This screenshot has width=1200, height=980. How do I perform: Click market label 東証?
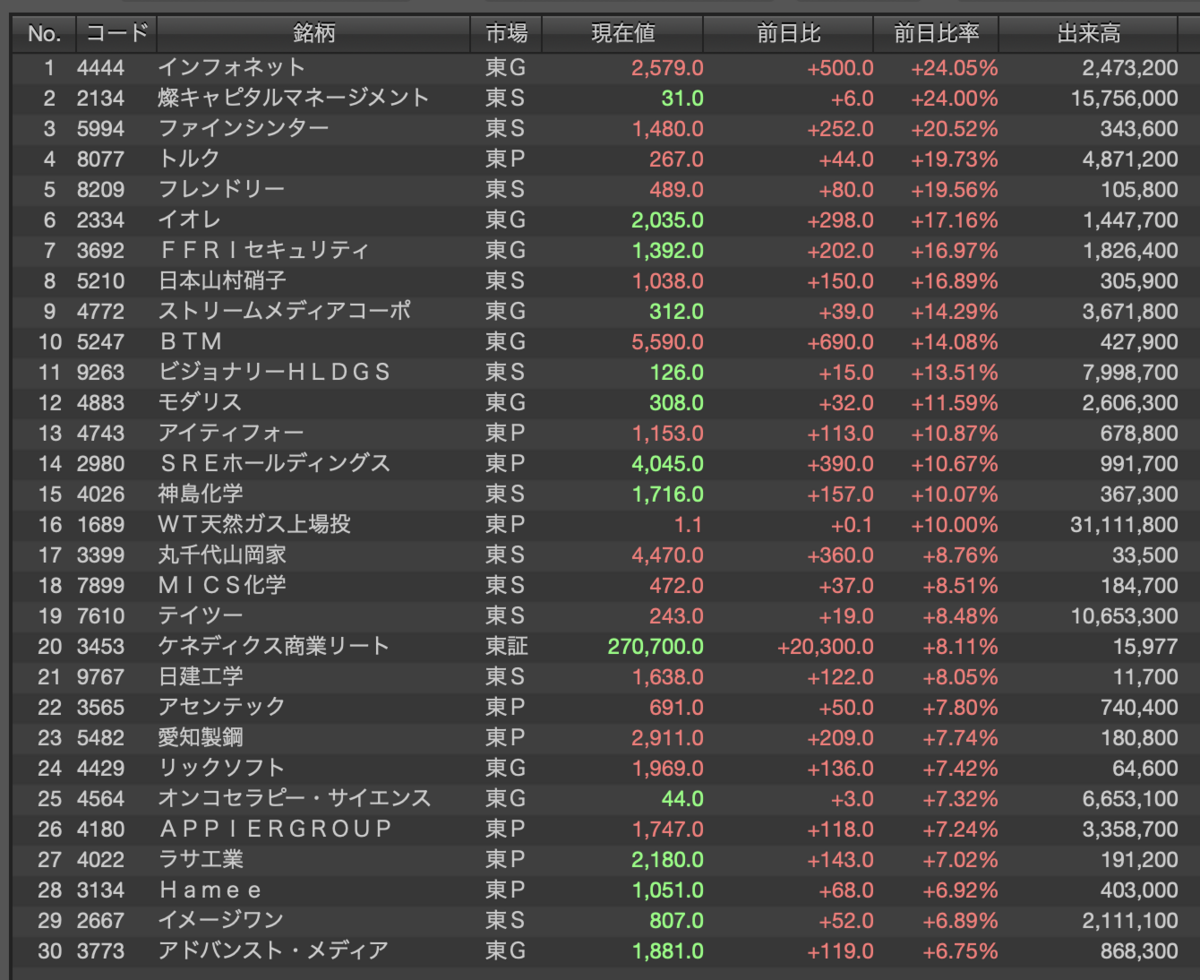(x=507, y=646)
